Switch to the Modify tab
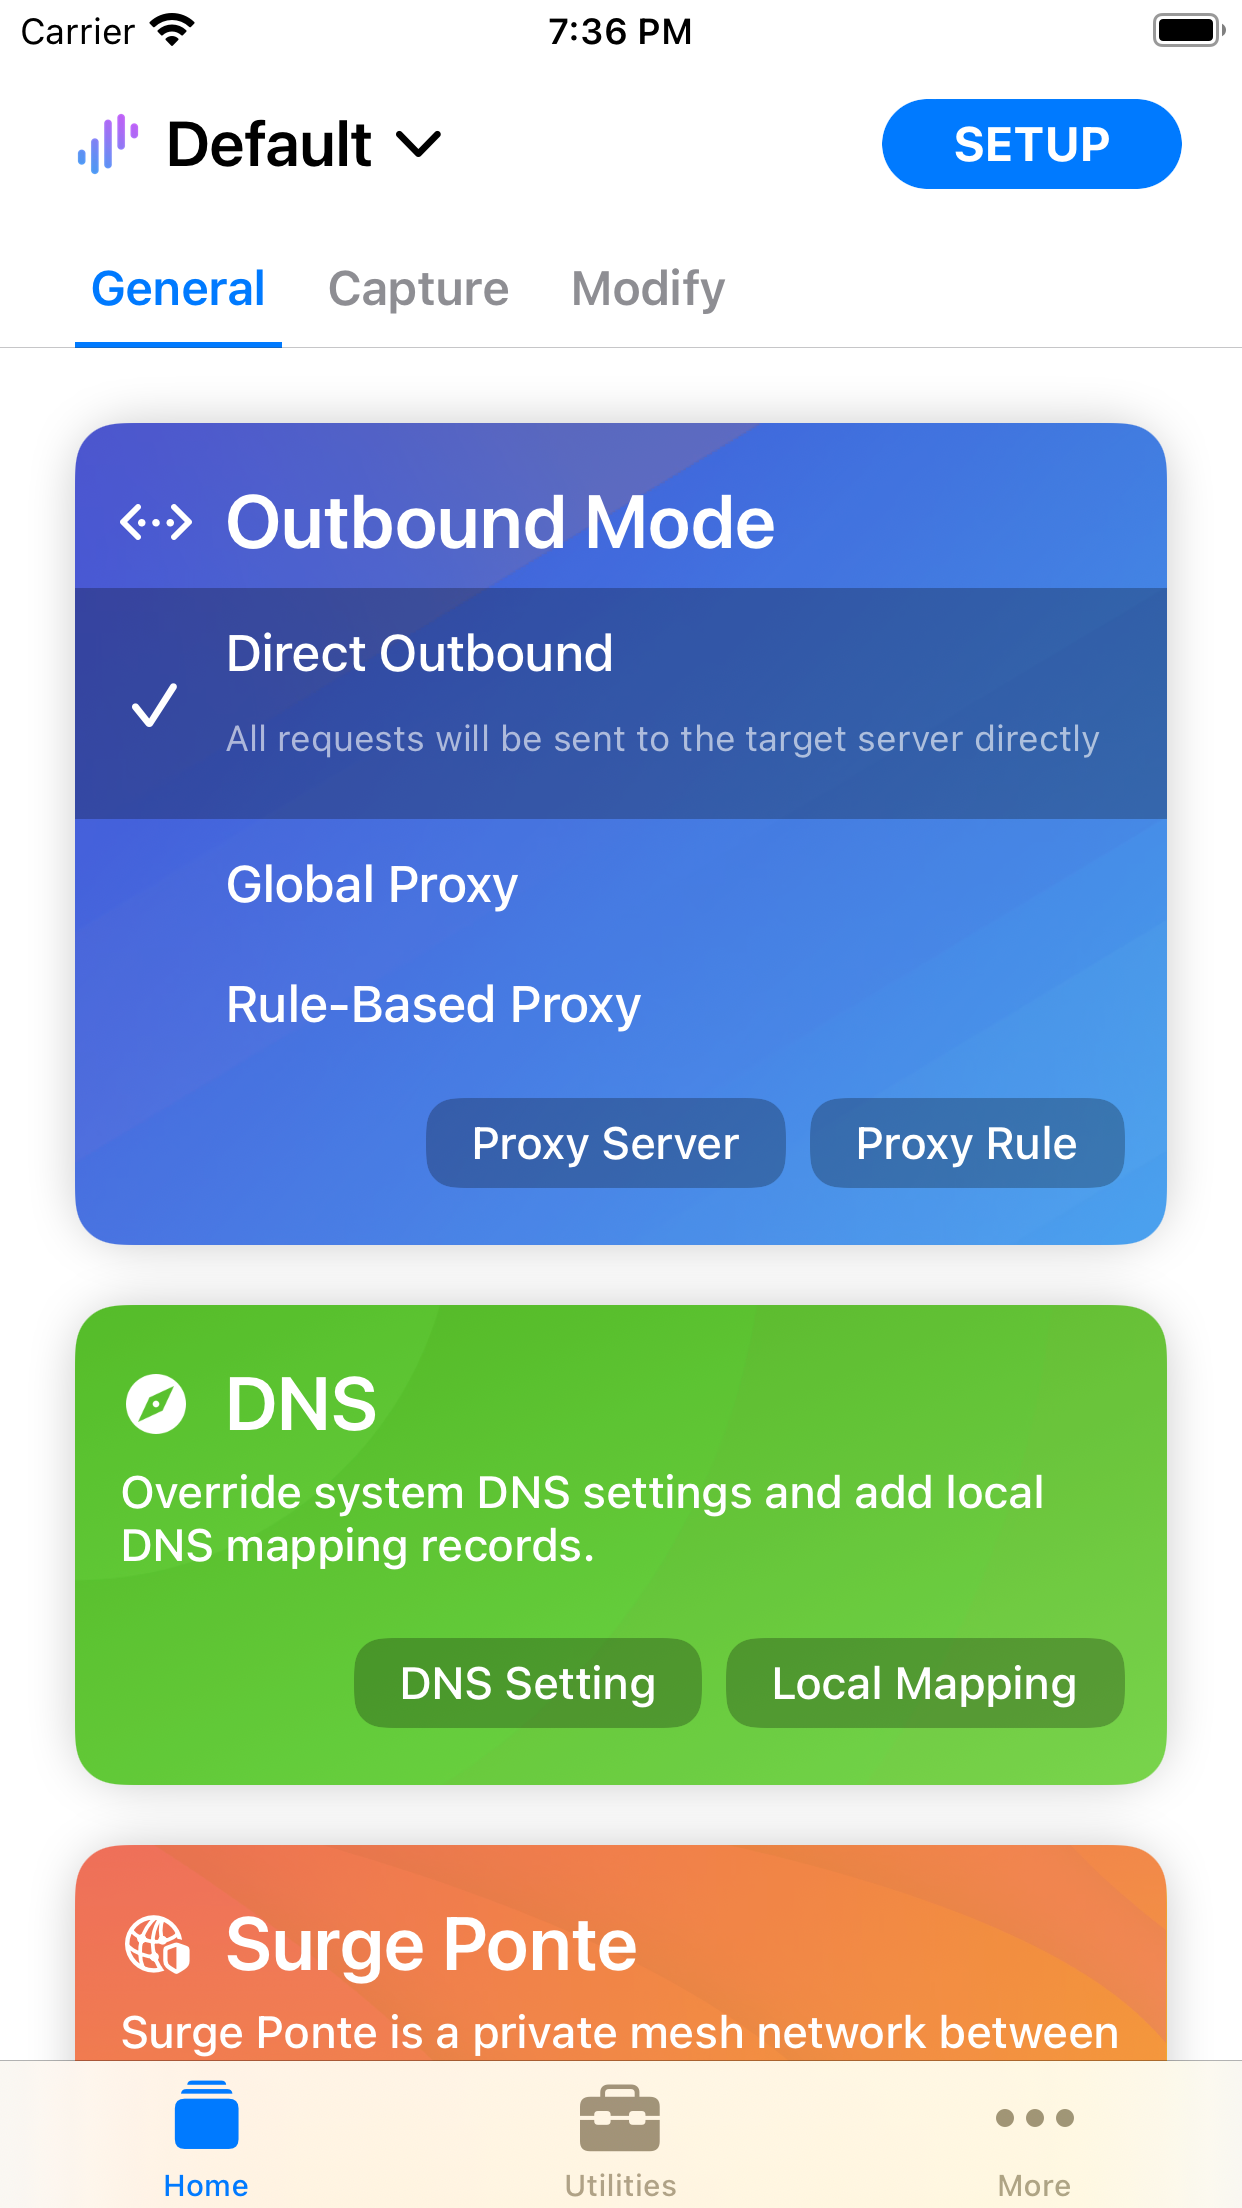This screenshot has height=2208, width=1242. click(648, 289)
